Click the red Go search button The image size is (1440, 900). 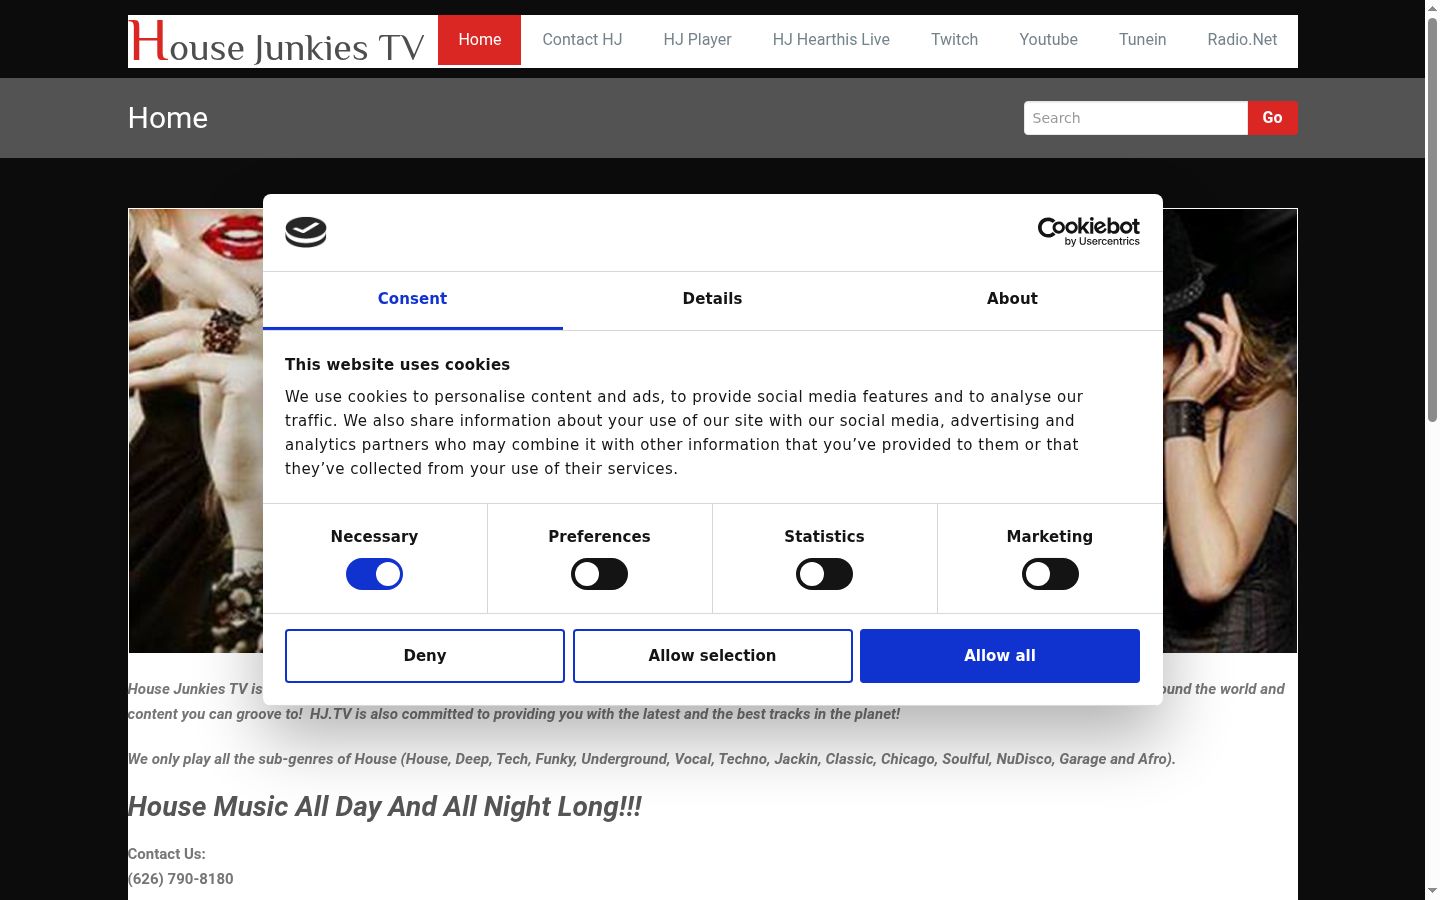coord(1272,118)
